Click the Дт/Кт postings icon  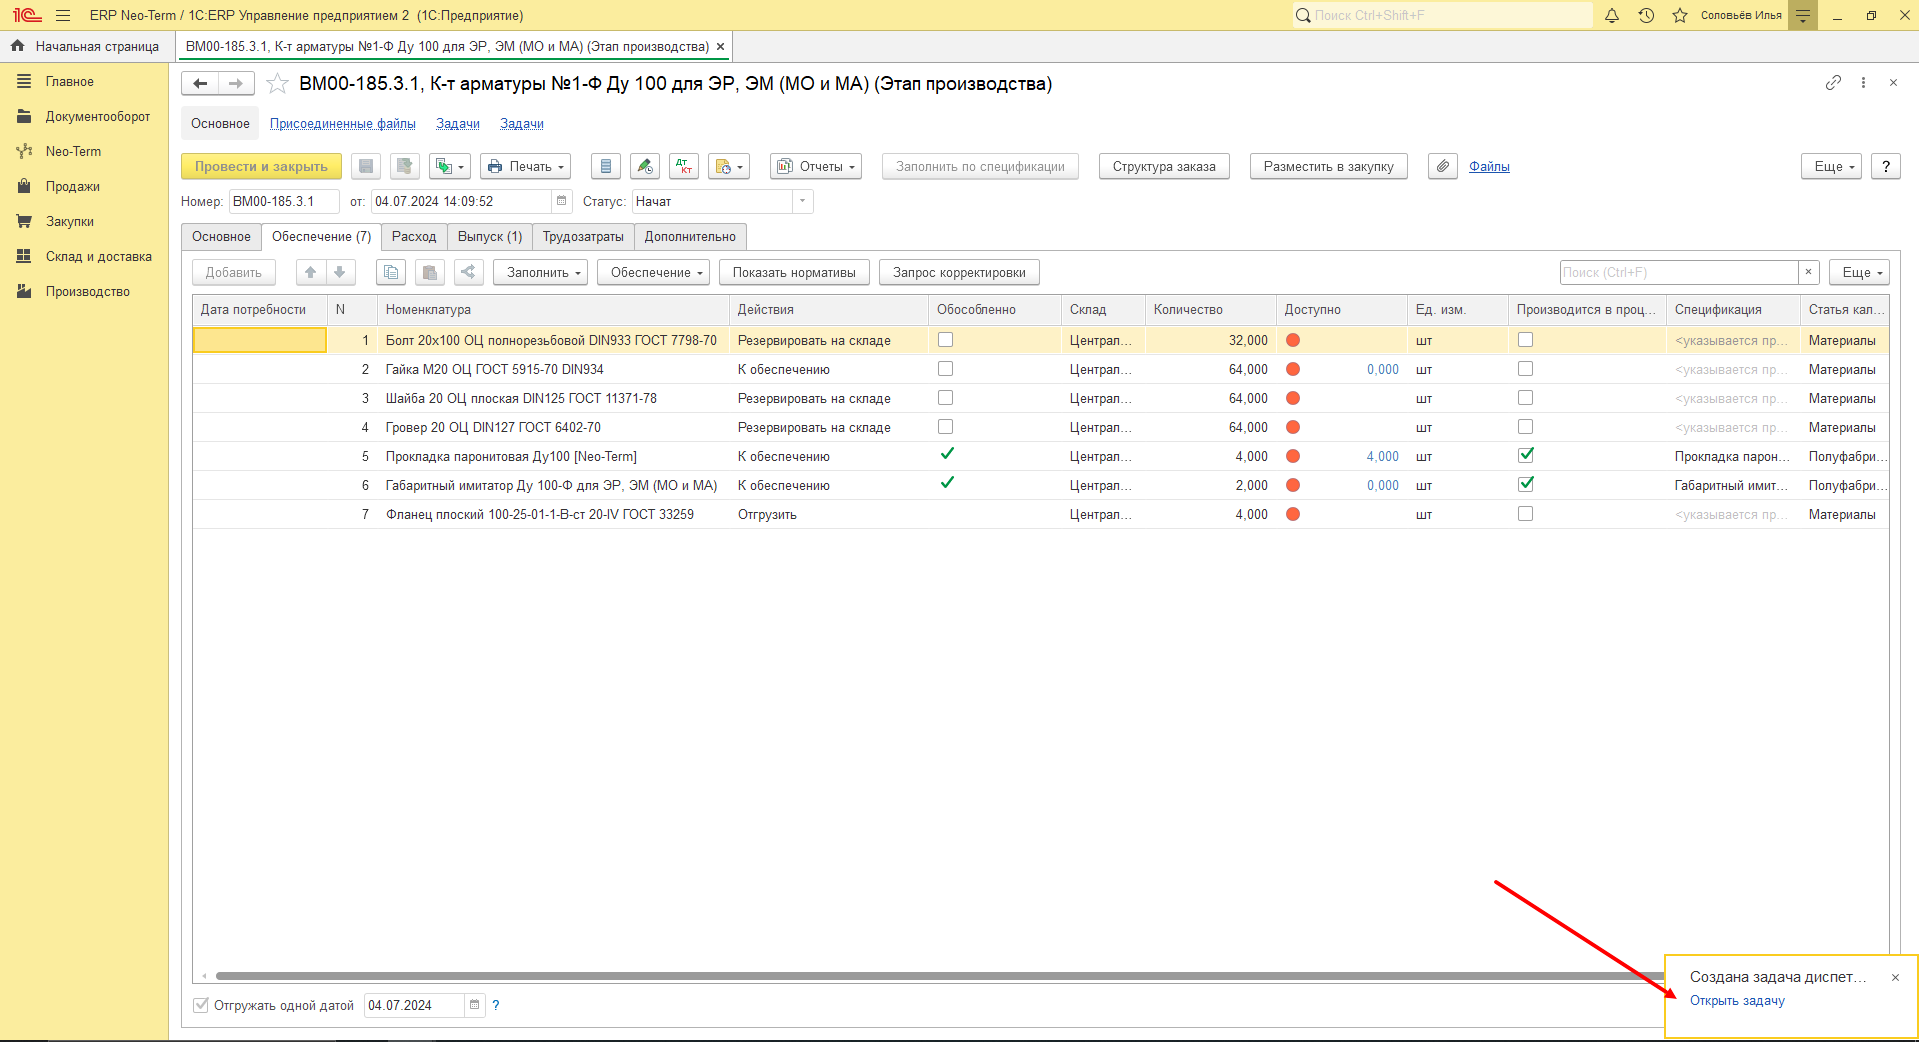684,167
